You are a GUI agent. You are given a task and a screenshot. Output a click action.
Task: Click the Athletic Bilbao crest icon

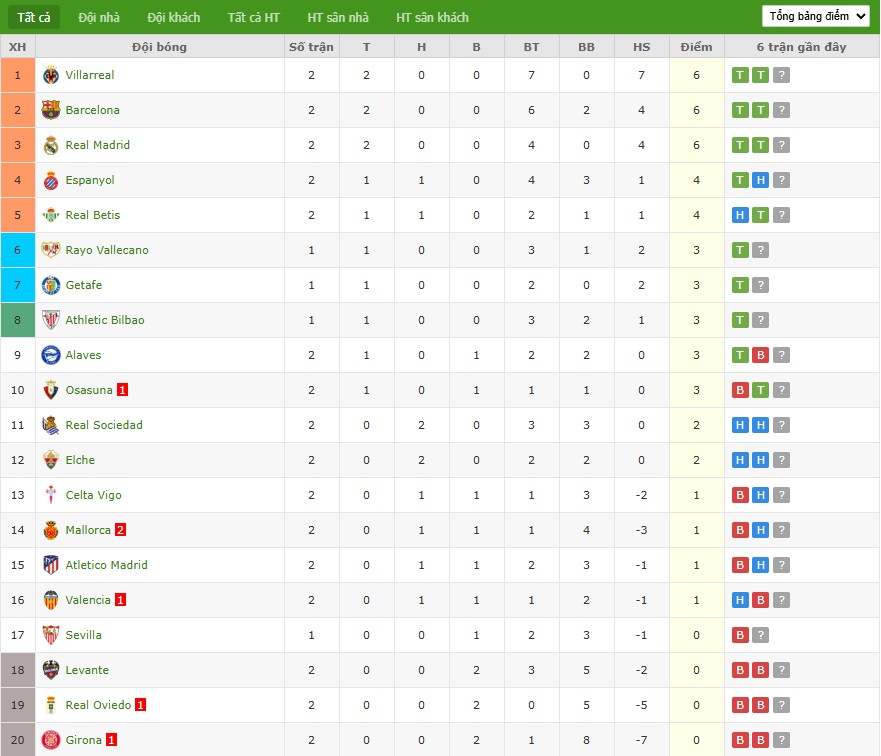tap(51, 320)
